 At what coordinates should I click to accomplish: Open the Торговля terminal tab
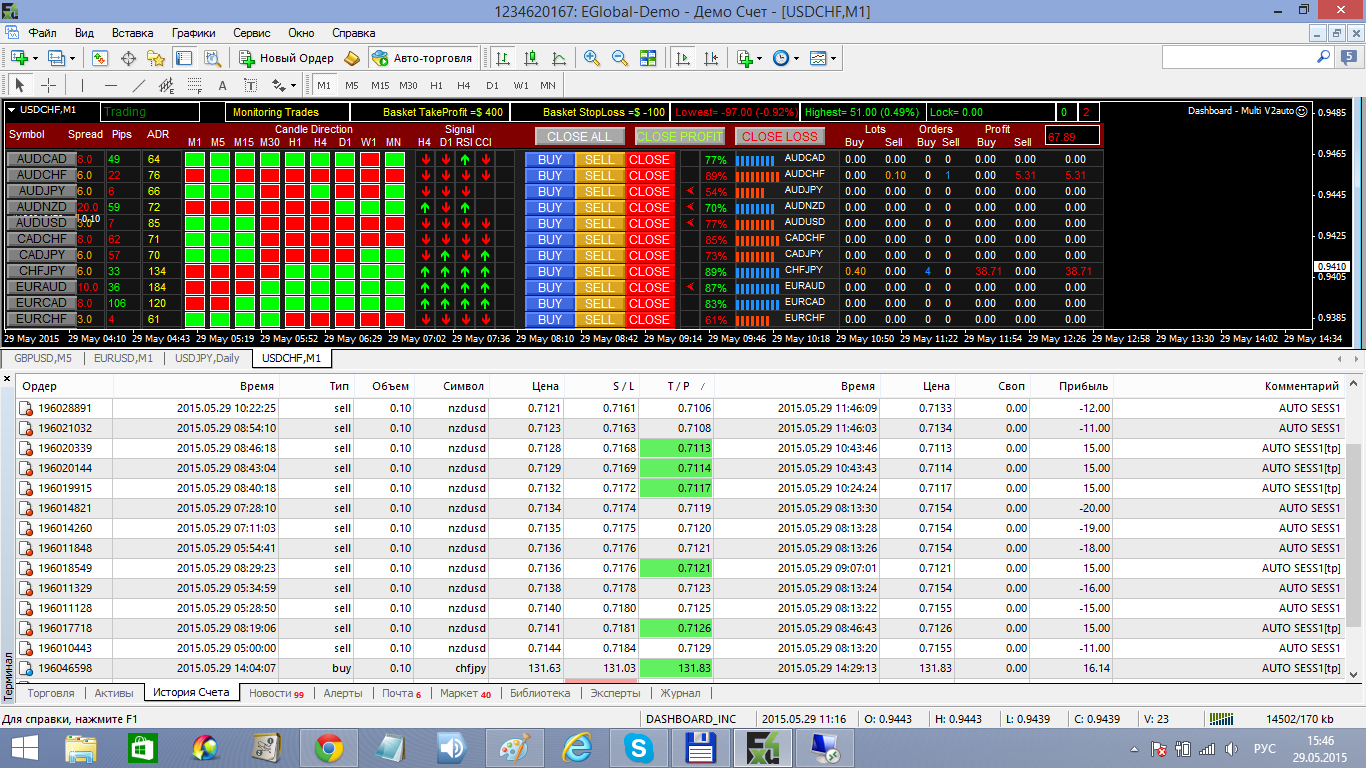51,692
